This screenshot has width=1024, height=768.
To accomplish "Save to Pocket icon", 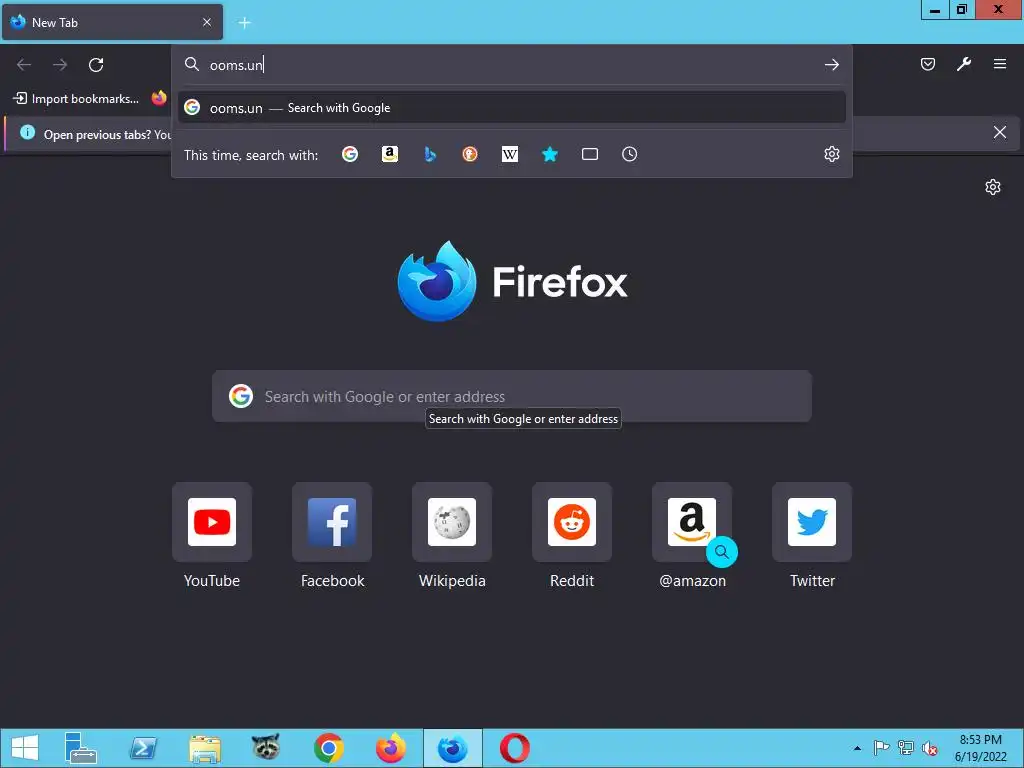I will 927,64.
